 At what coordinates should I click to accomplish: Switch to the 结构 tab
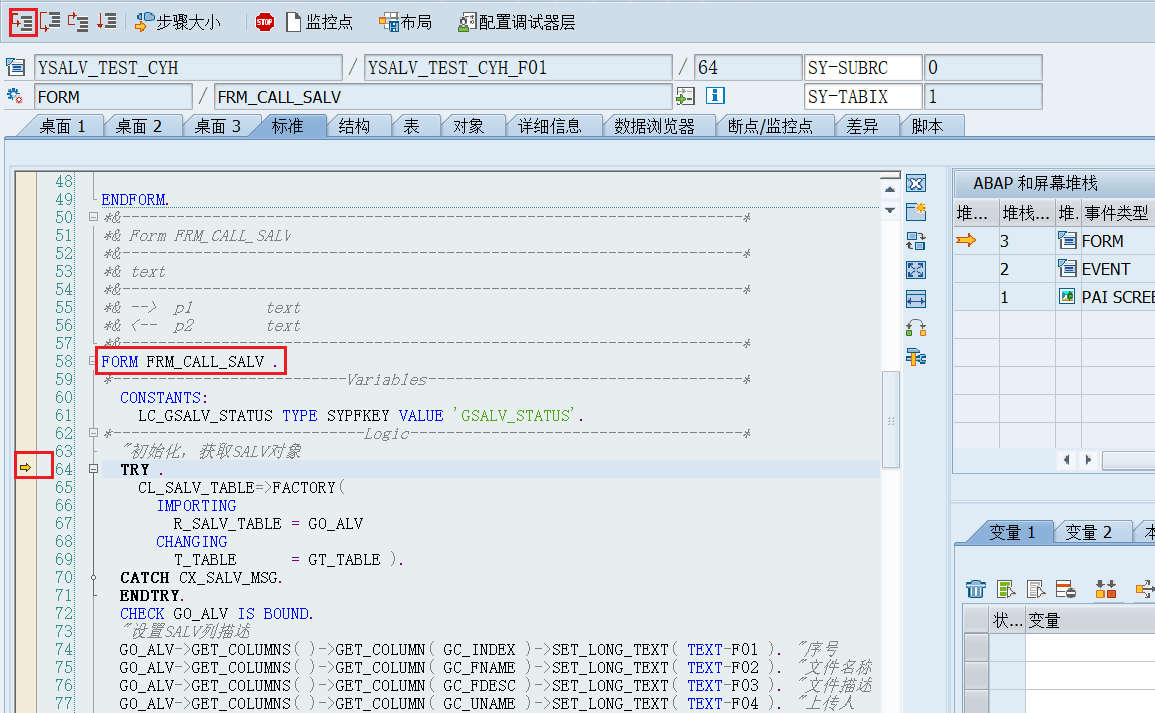point(354,126)
